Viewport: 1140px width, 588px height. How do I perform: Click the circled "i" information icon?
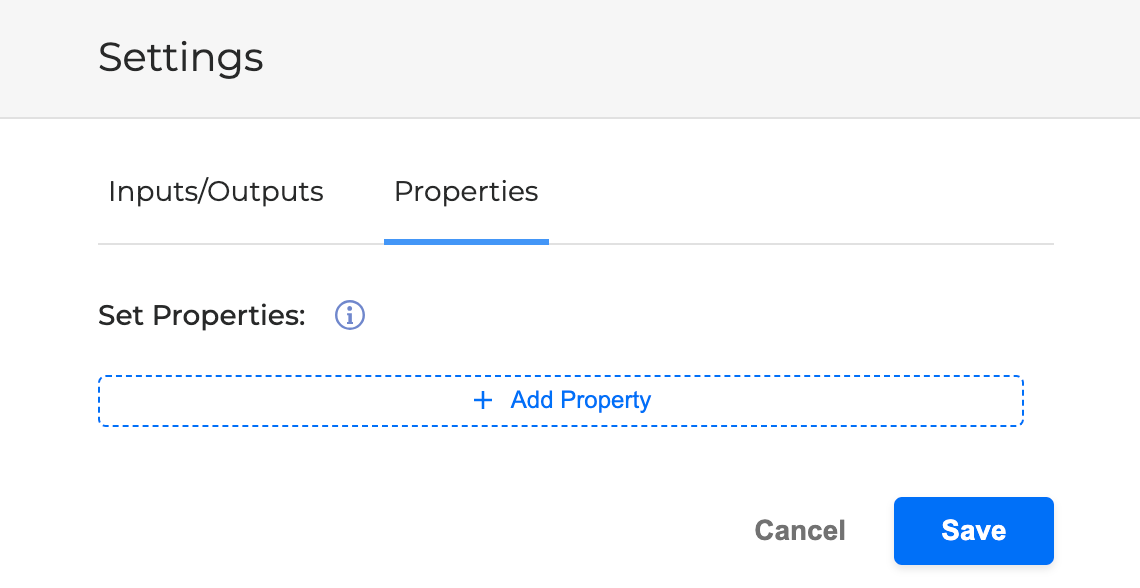tap(349, 316)
